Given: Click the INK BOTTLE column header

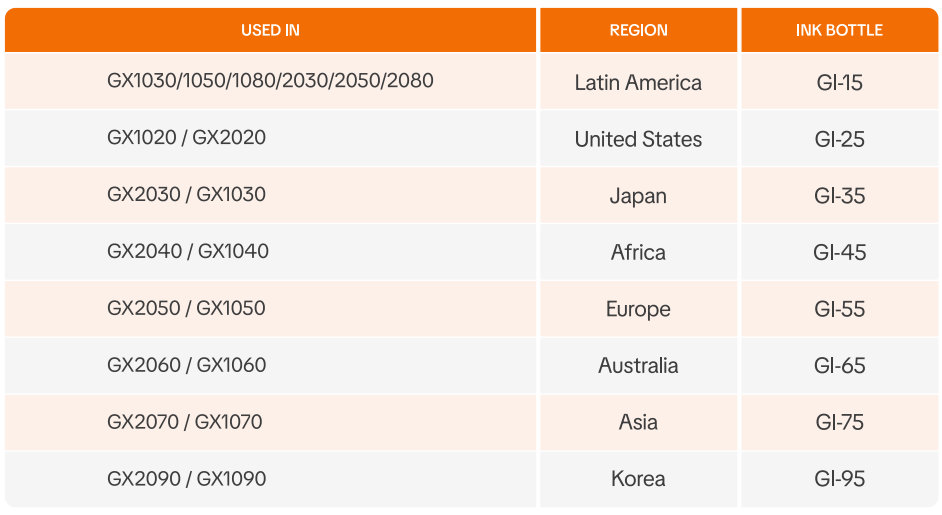Looking at the screenshot, I should point(839,30).
